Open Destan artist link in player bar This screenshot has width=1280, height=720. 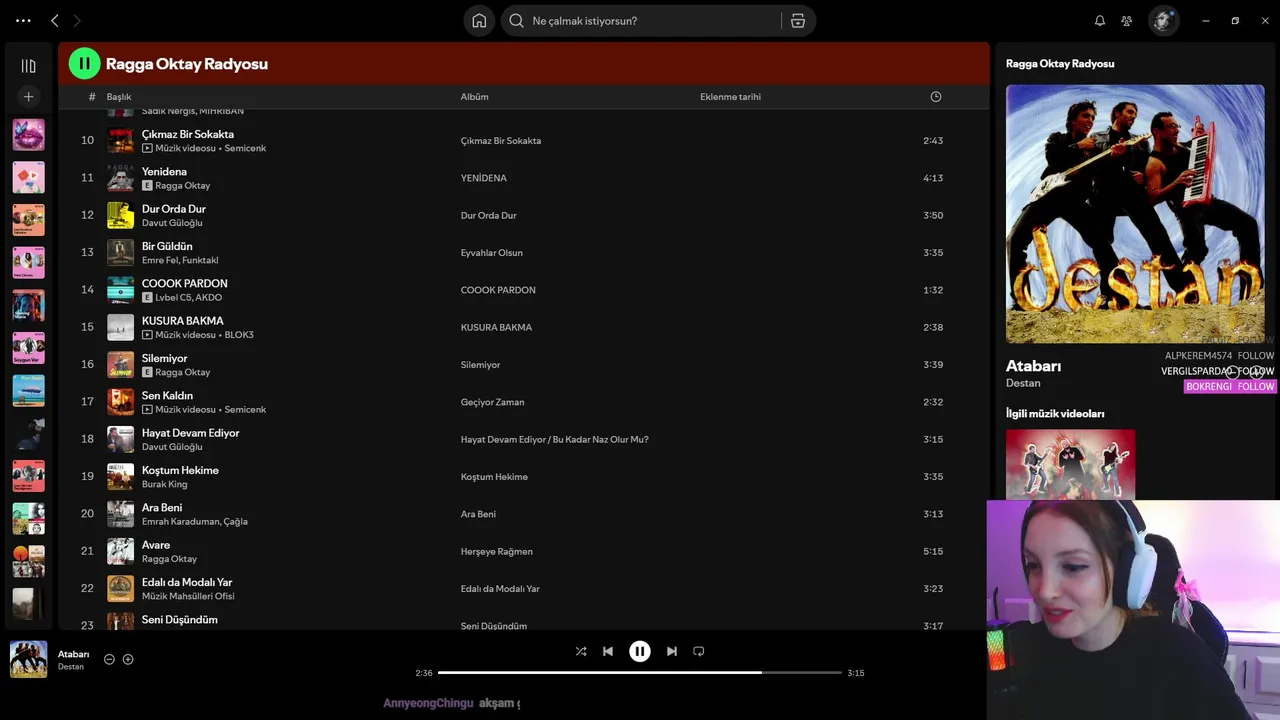coord(71,667)
